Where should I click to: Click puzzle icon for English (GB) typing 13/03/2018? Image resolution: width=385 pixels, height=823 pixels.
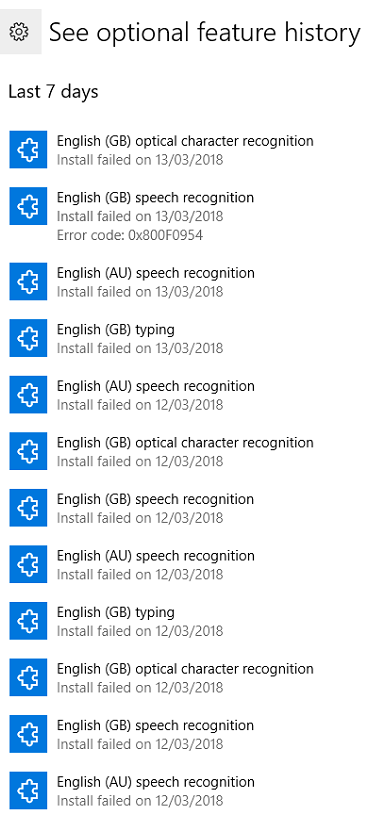28,338
